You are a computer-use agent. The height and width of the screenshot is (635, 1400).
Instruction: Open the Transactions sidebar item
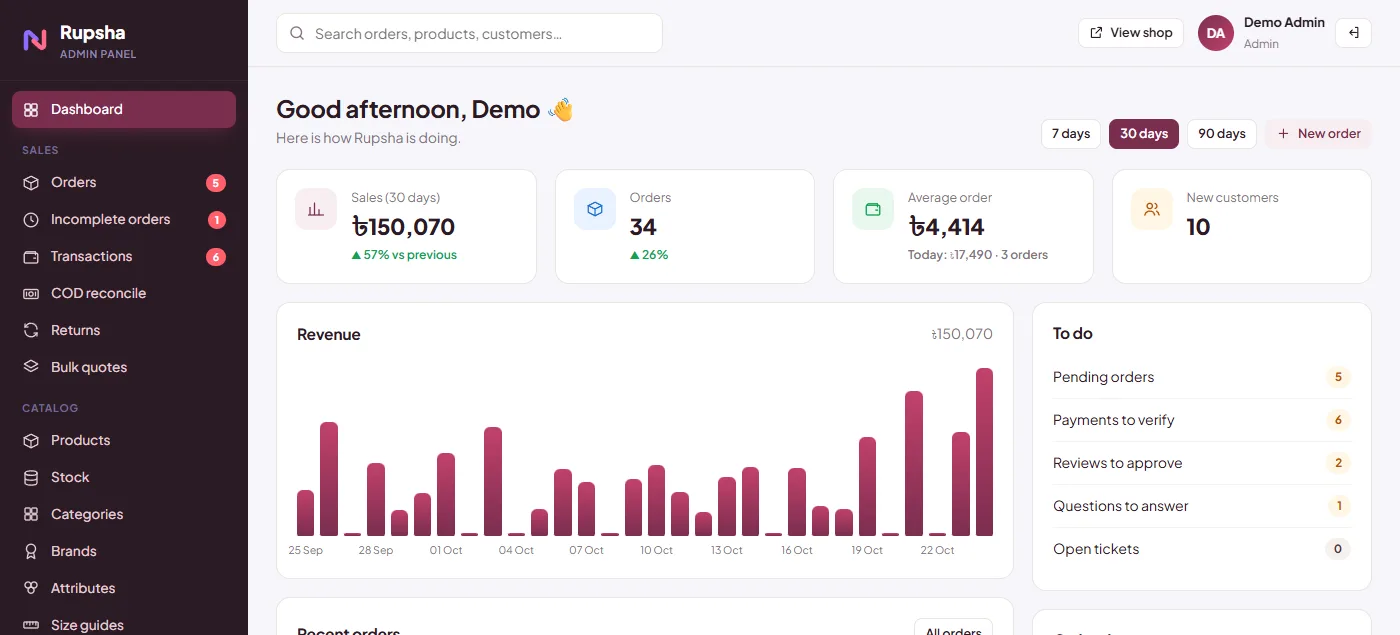point(124,257)
